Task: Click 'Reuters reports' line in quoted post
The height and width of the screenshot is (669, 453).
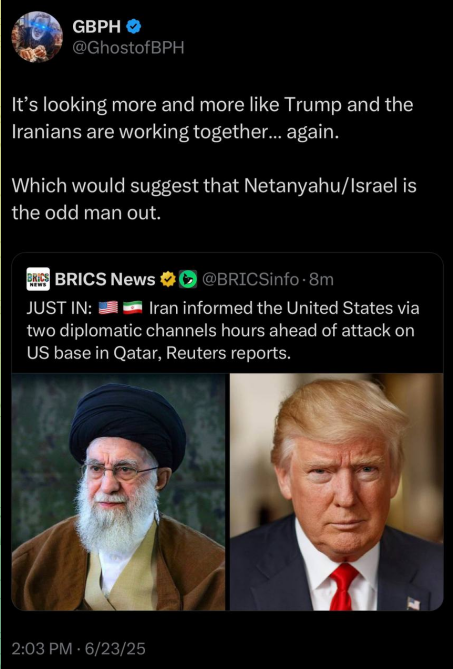Action: tap(159, 353)
